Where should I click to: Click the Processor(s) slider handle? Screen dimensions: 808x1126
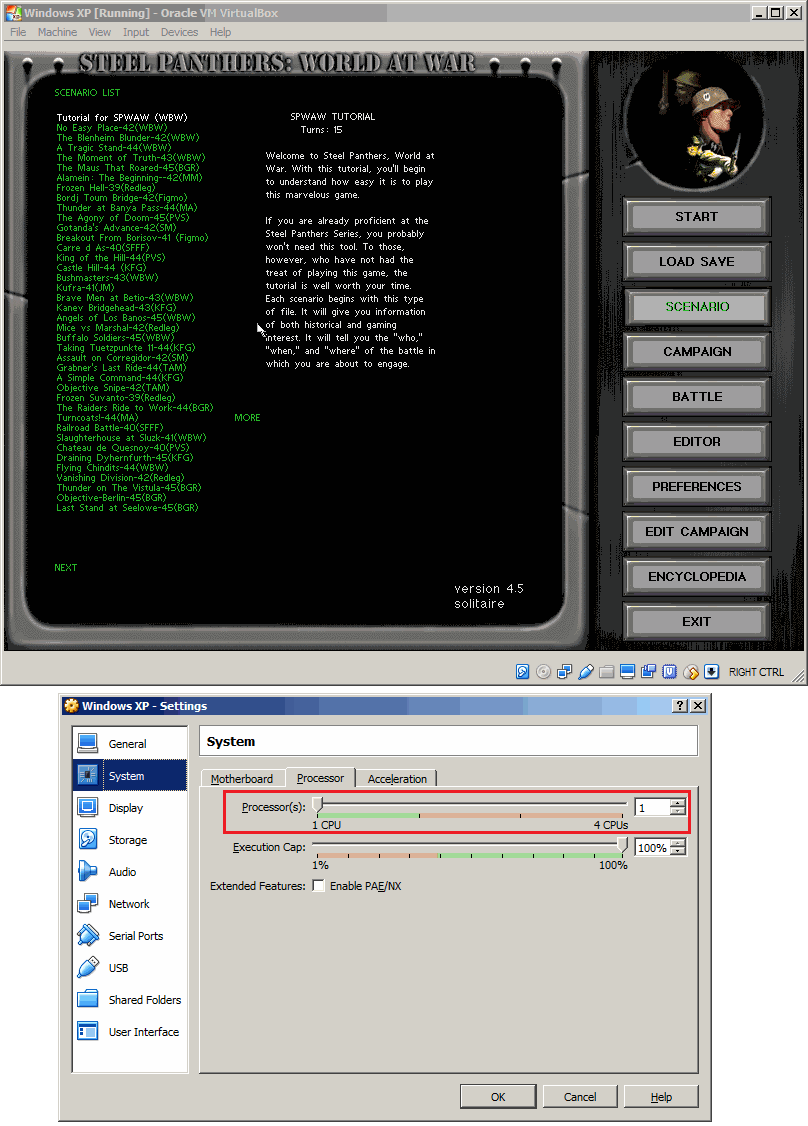pos(317,804)
